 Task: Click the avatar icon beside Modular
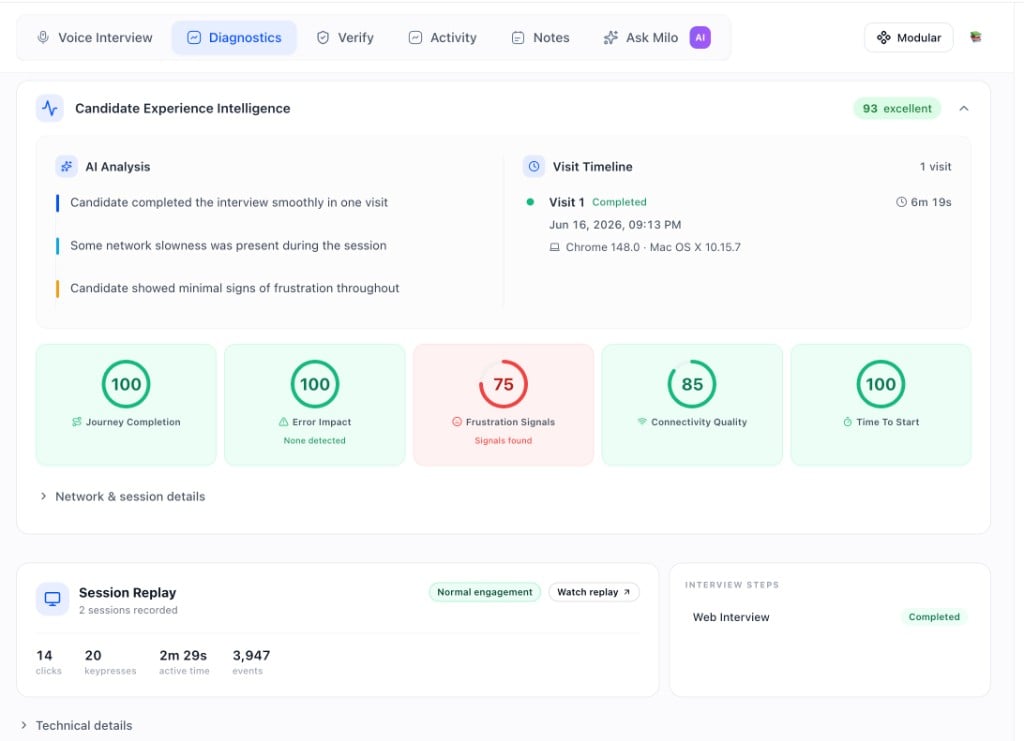pyautogui.click(x=976, y=37)
